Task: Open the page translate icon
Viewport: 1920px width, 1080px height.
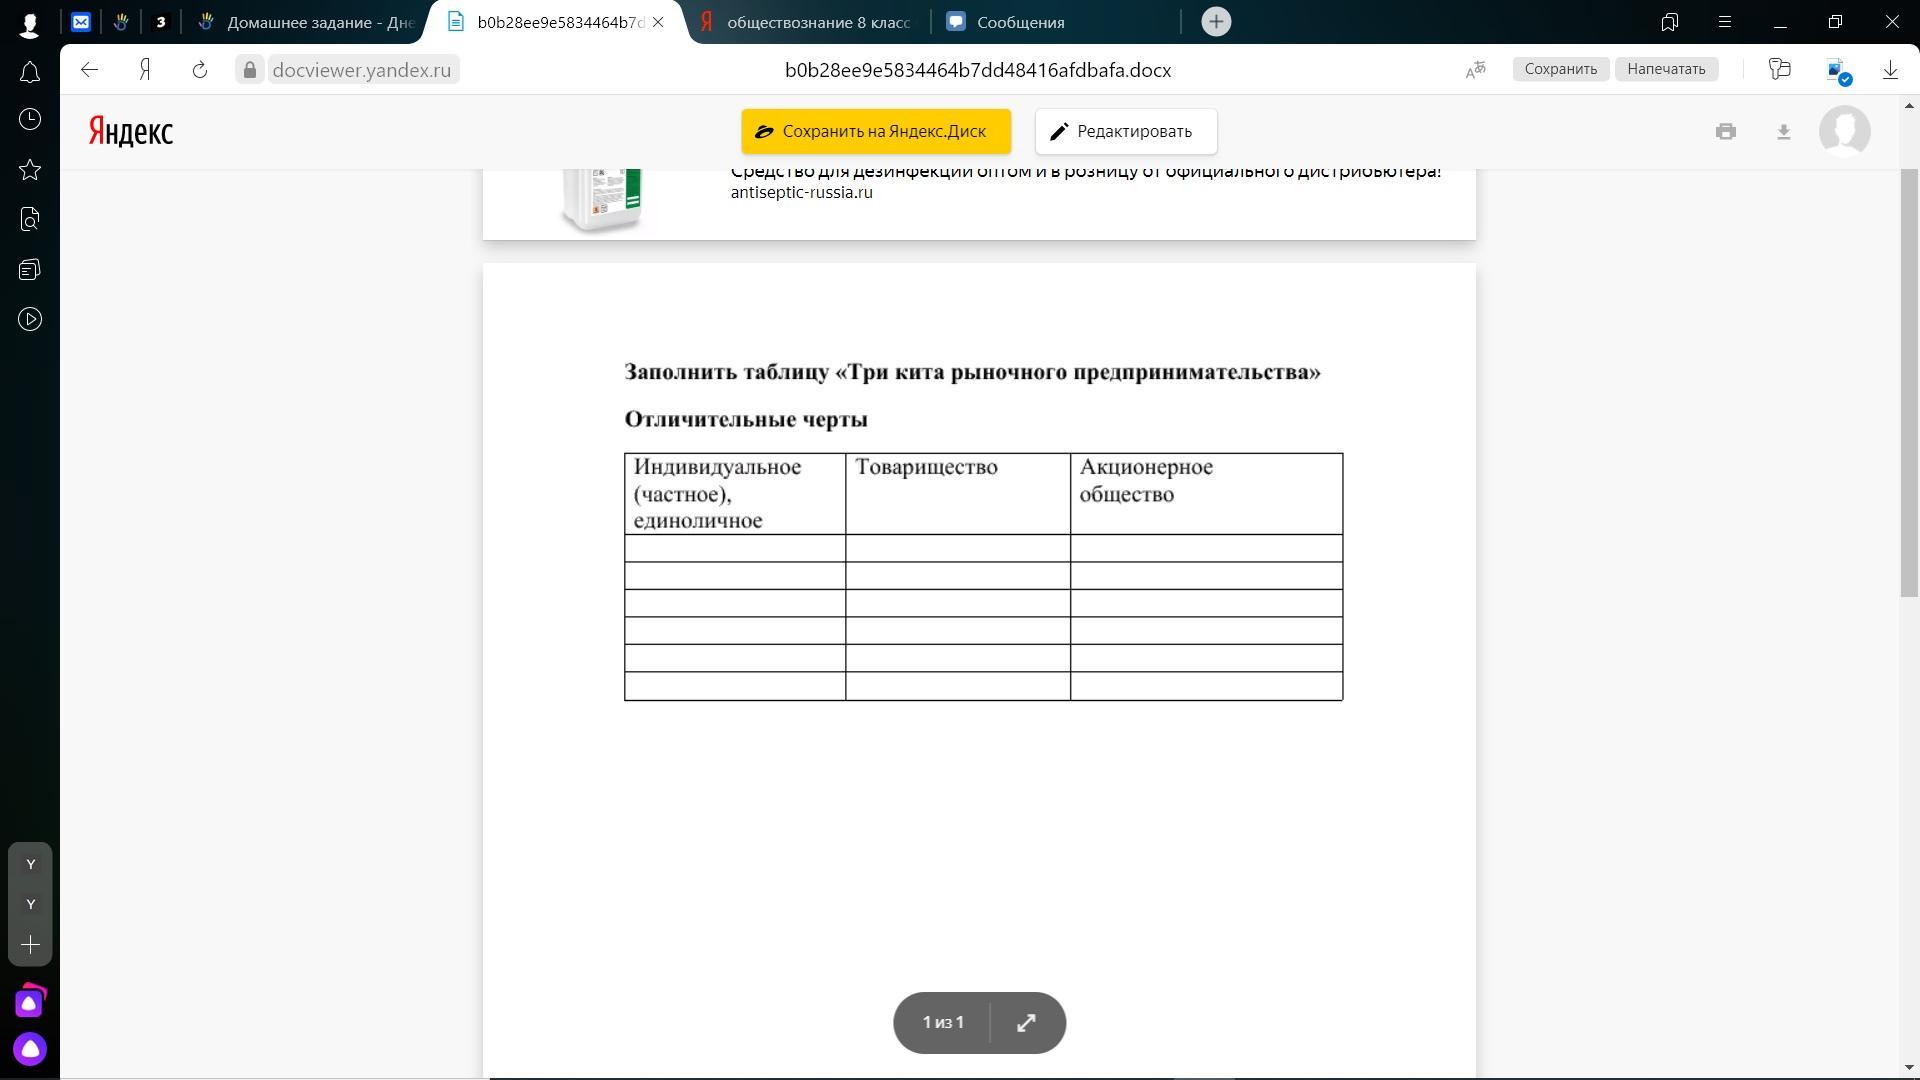Action: click(1475, 70)
